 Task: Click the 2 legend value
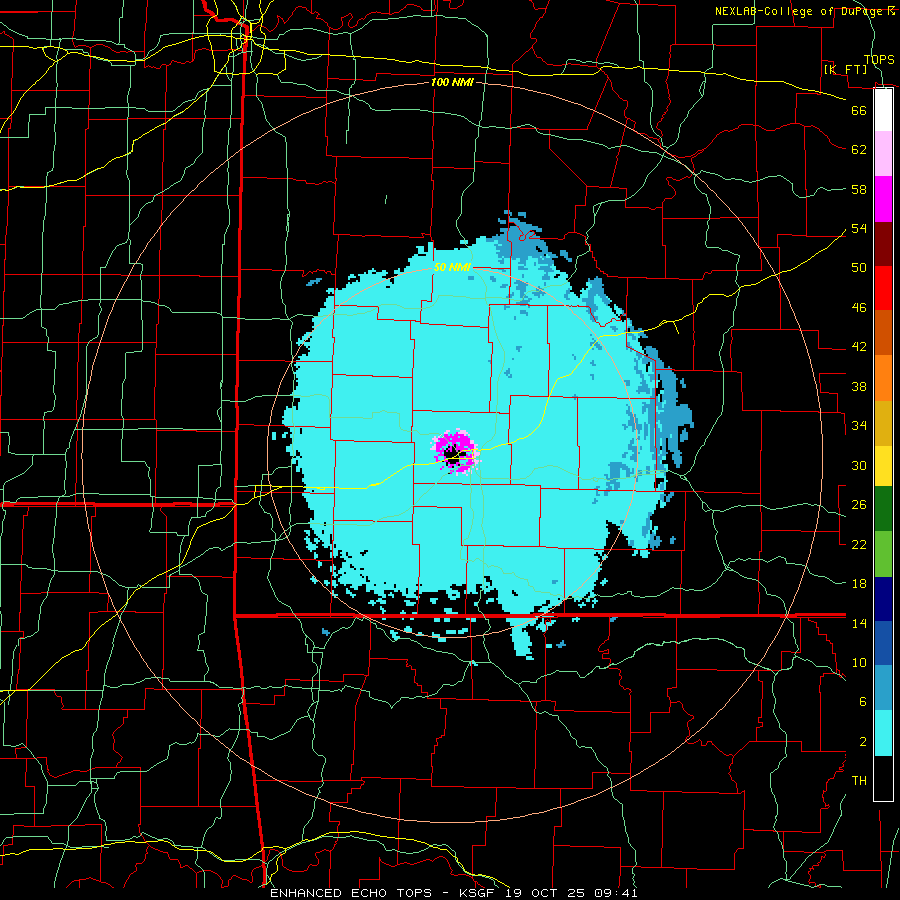point(862,742)
